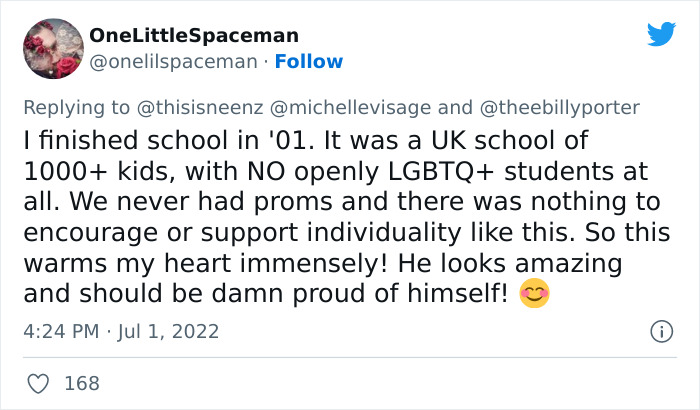Click the Twitter bird logo
This screenshot has width=700, height=410.
coord(661,34)
